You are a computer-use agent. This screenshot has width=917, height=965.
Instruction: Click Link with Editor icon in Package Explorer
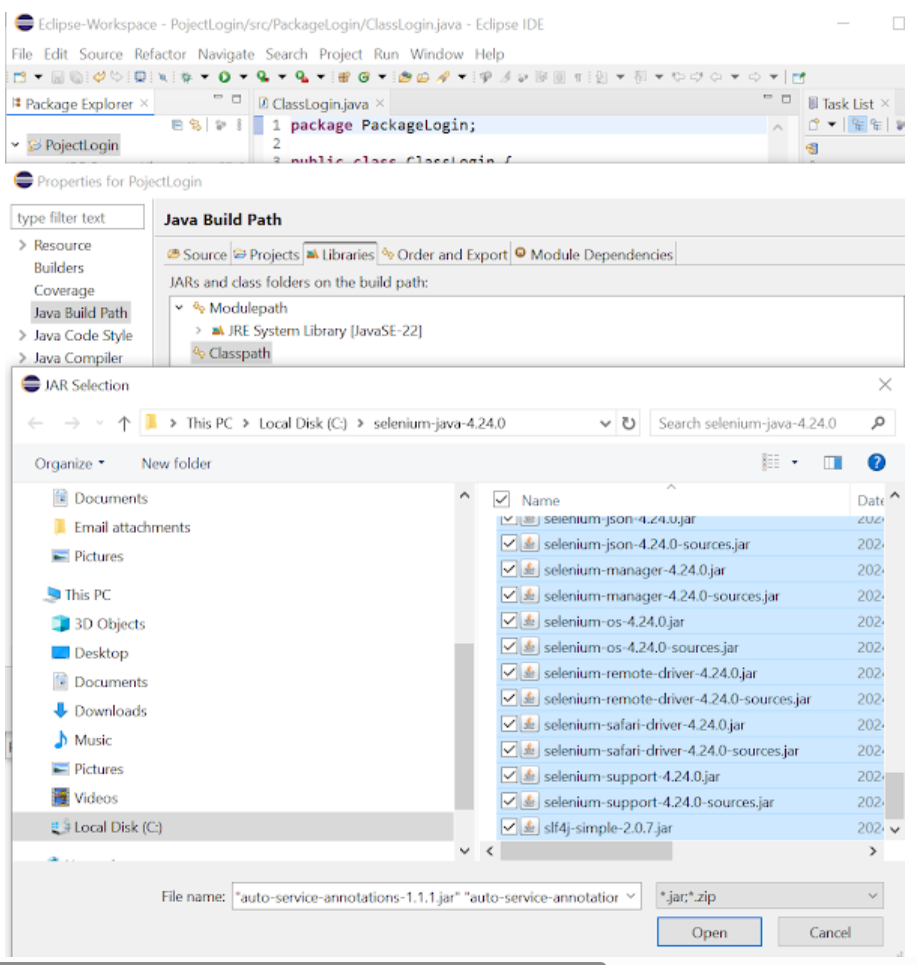point(196,125)
